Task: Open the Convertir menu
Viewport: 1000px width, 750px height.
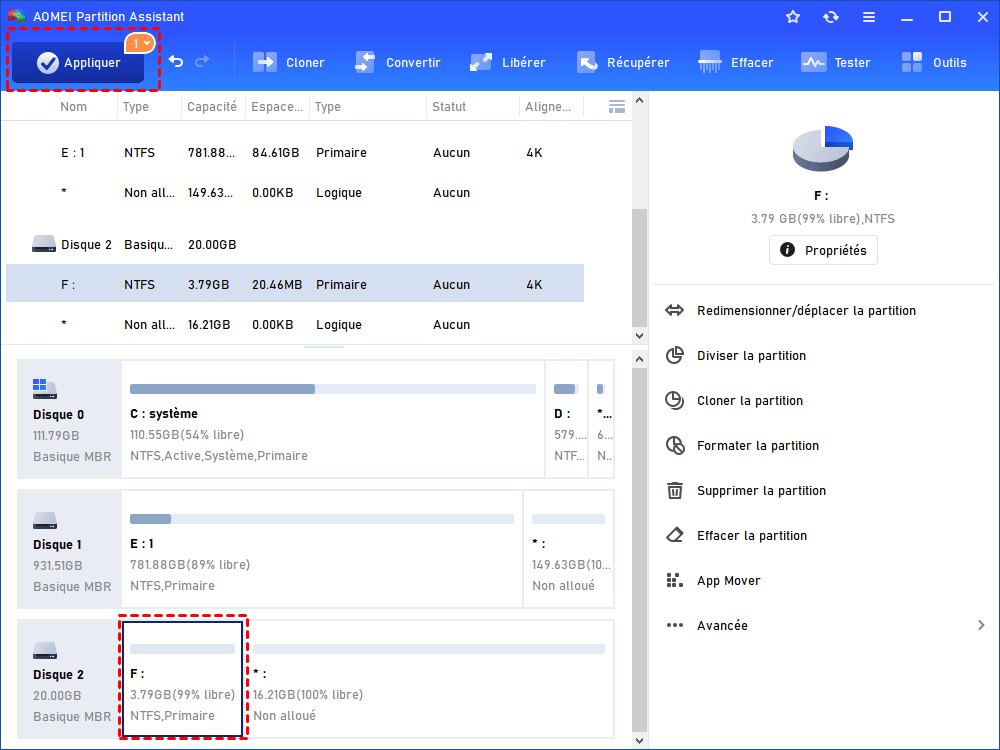Action: [x=398, y=62]
